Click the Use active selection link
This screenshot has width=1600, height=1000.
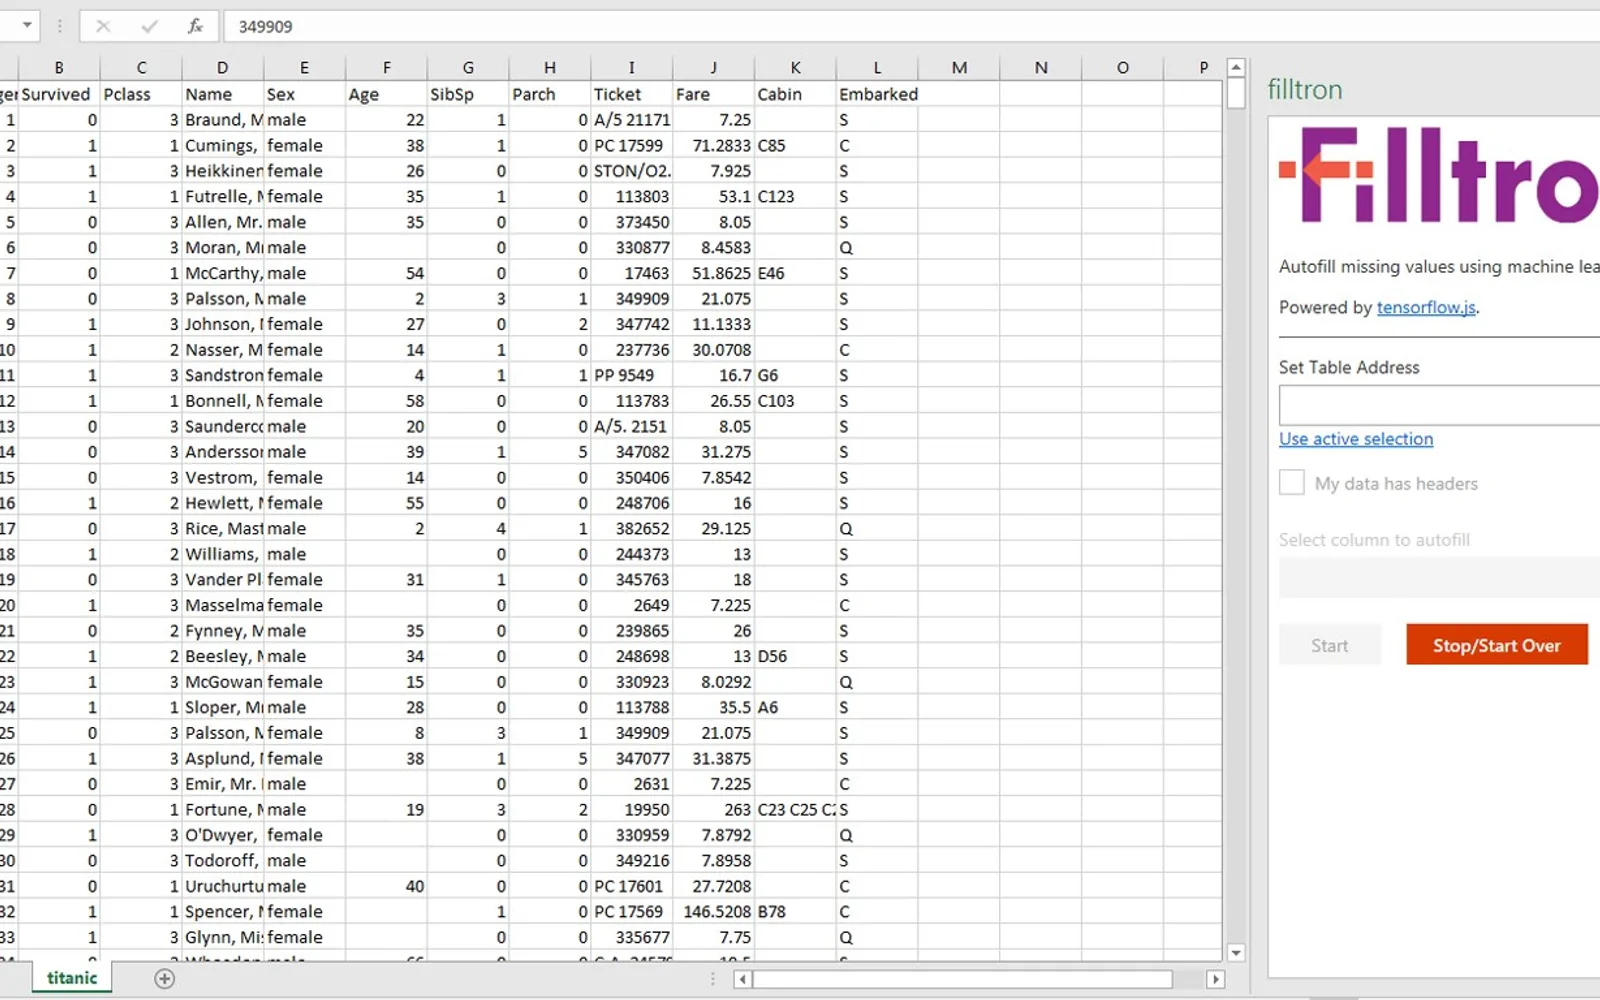(1356, 439)
